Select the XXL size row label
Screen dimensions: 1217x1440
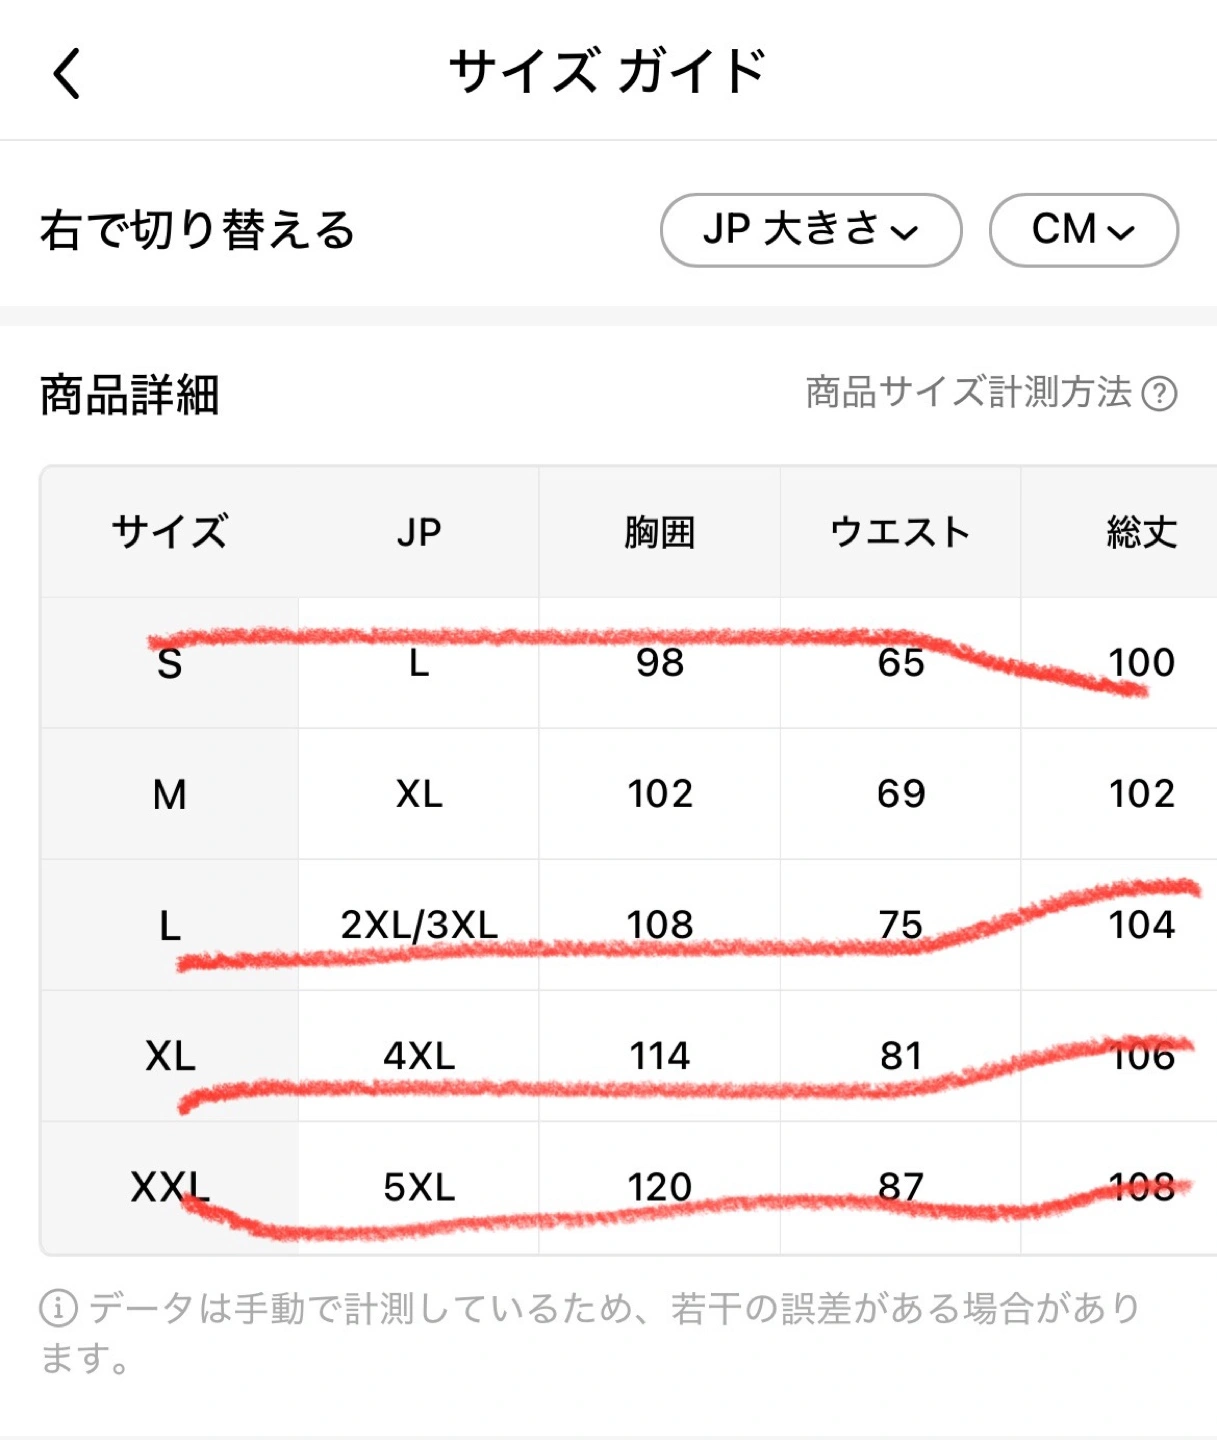coord(170,1187)
